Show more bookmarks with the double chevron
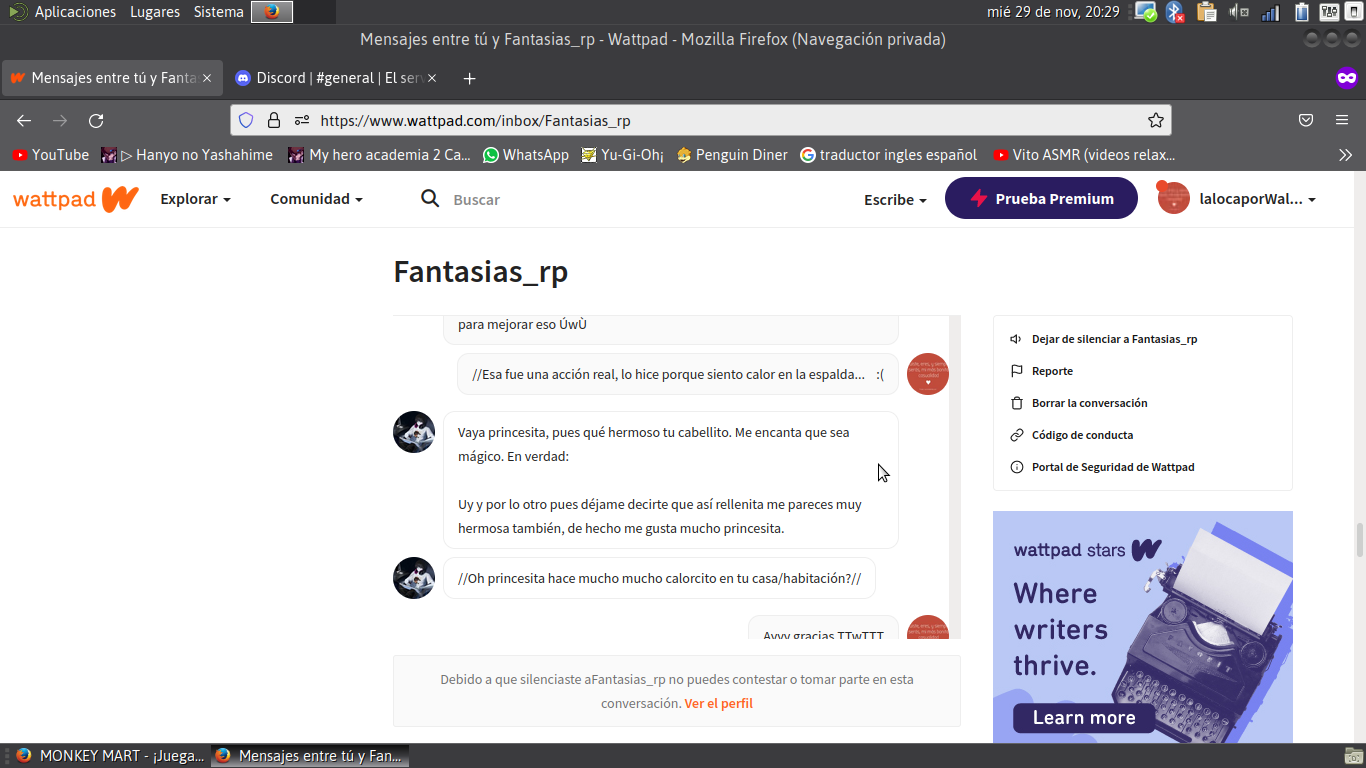The height and width of the screenshot is (768, 1366). (x=1346, y=155)
